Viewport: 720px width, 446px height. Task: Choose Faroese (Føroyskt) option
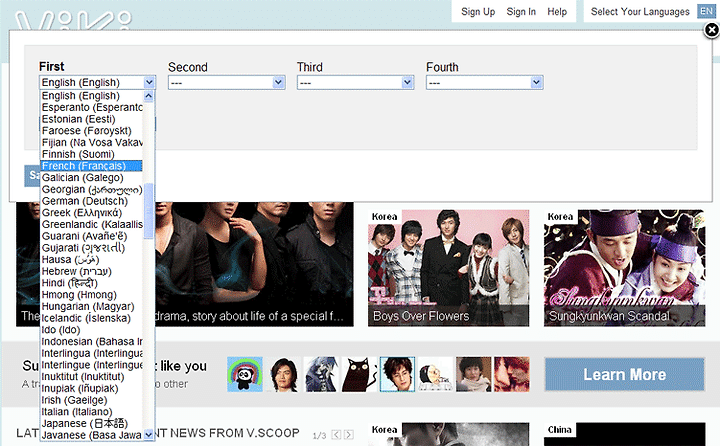coord(92,131)
